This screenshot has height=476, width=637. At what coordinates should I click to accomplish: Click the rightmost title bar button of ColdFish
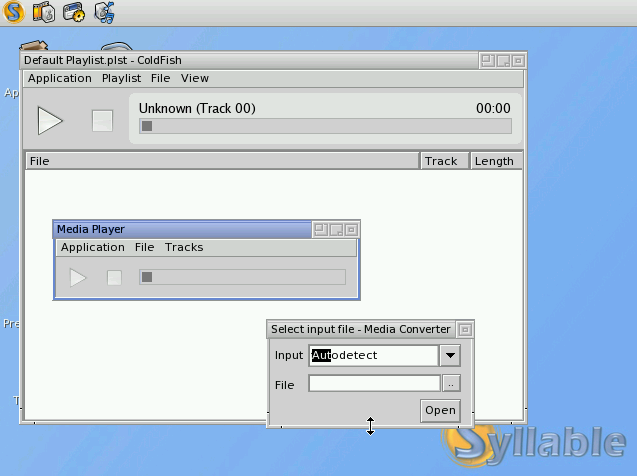(x=518, y=61)
